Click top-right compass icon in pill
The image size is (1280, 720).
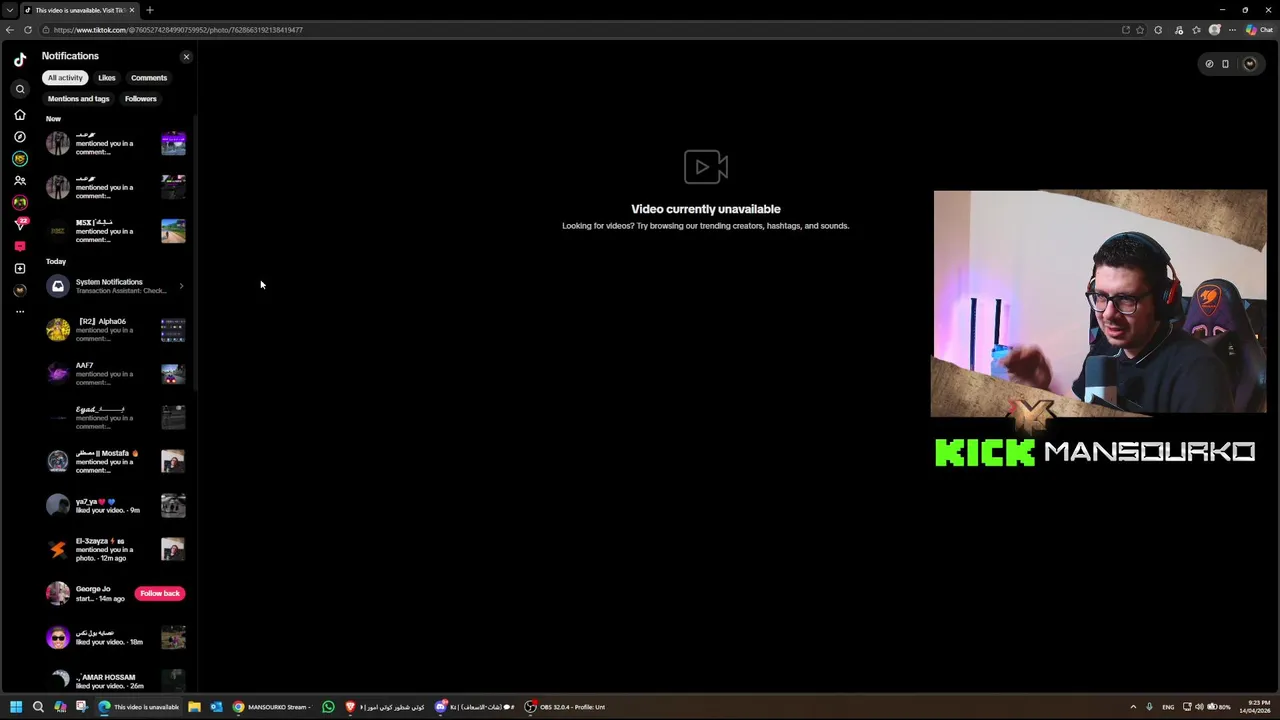(x=1209, y=64)
